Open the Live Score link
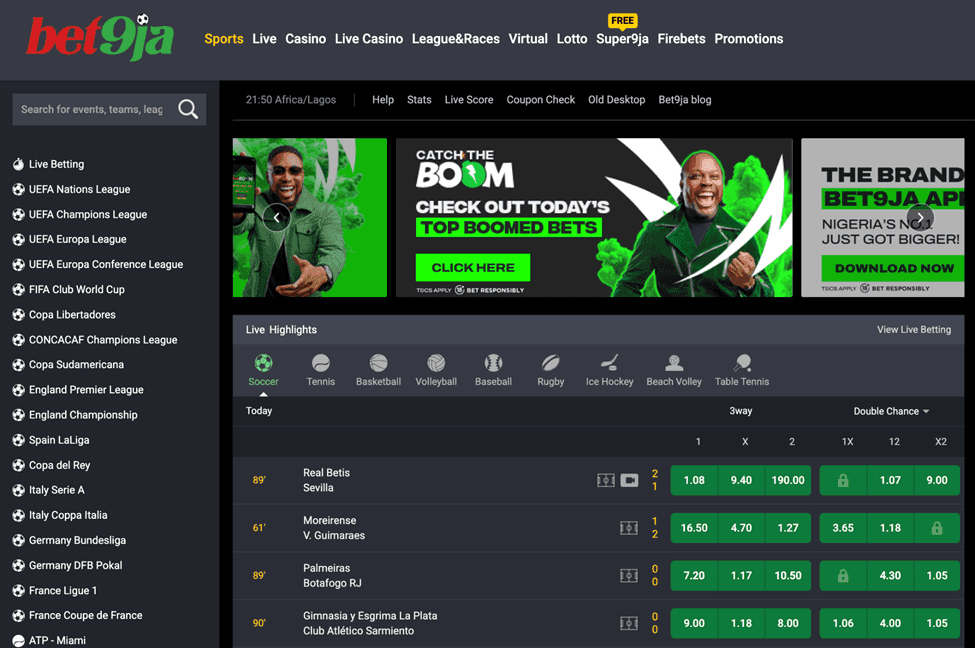975x648 pixels. tap(469, 100)
